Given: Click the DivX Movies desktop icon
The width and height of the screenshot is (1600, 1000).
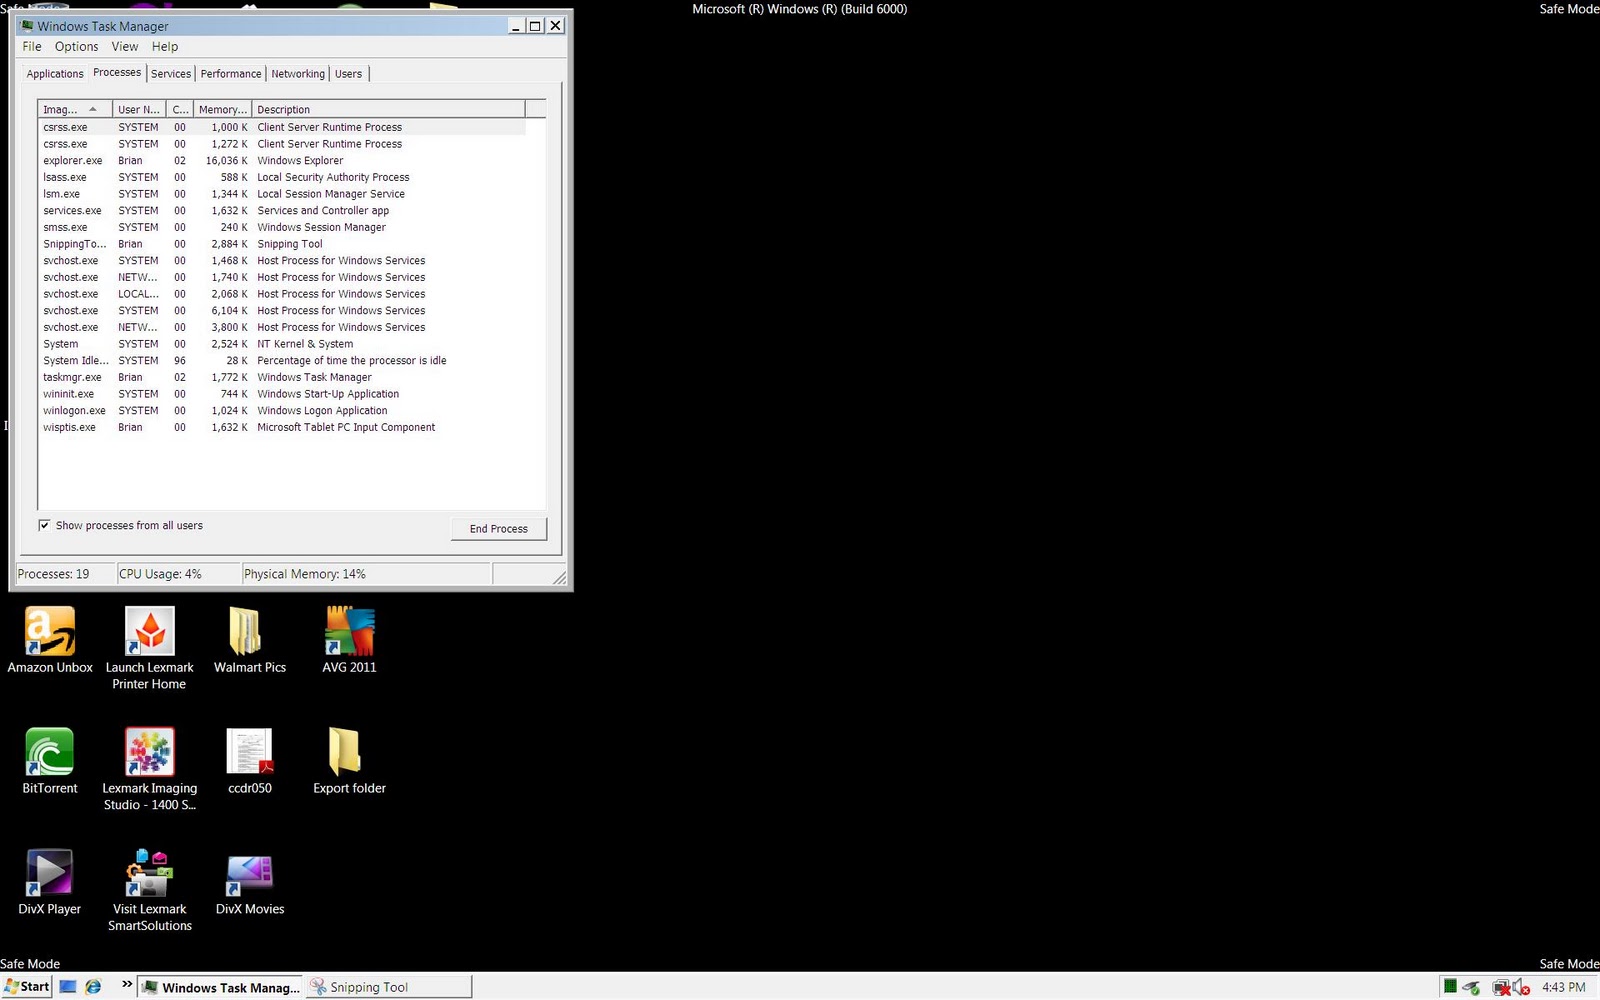Looking at the screenshot, I should (250, 876).
